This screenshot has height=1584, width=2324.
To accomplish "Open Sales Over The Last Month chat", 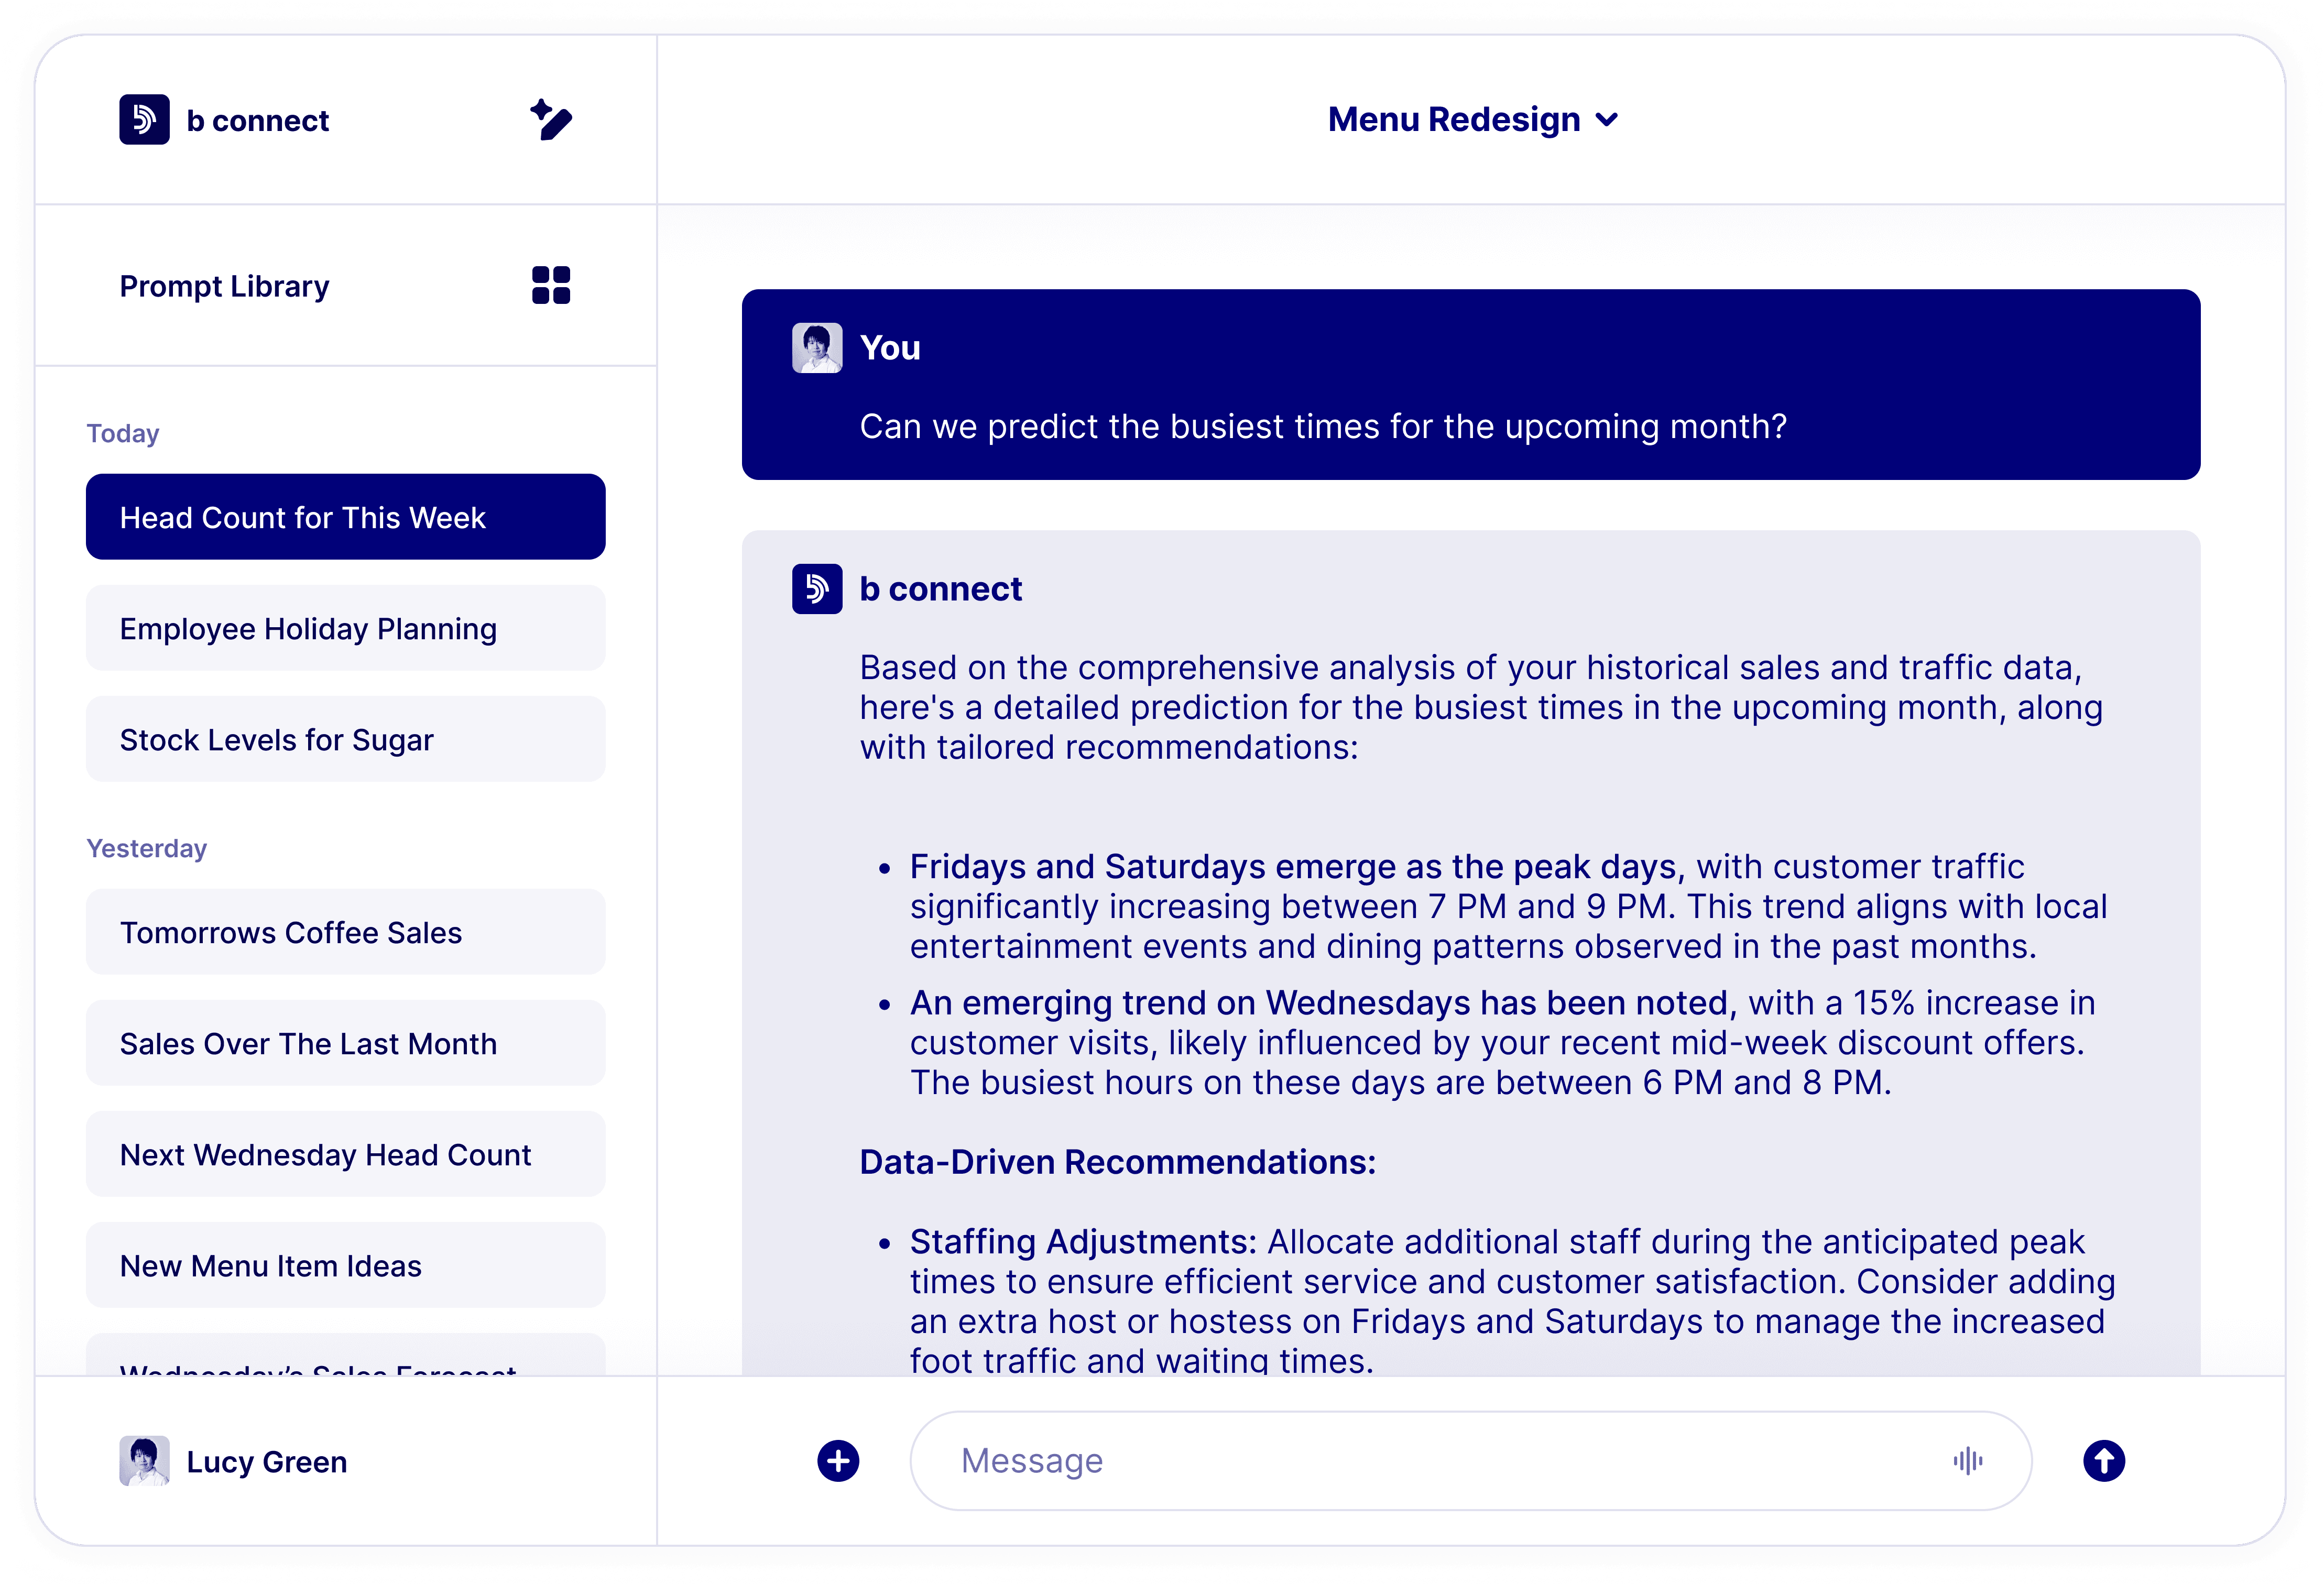I will [x=345, y=1043].
